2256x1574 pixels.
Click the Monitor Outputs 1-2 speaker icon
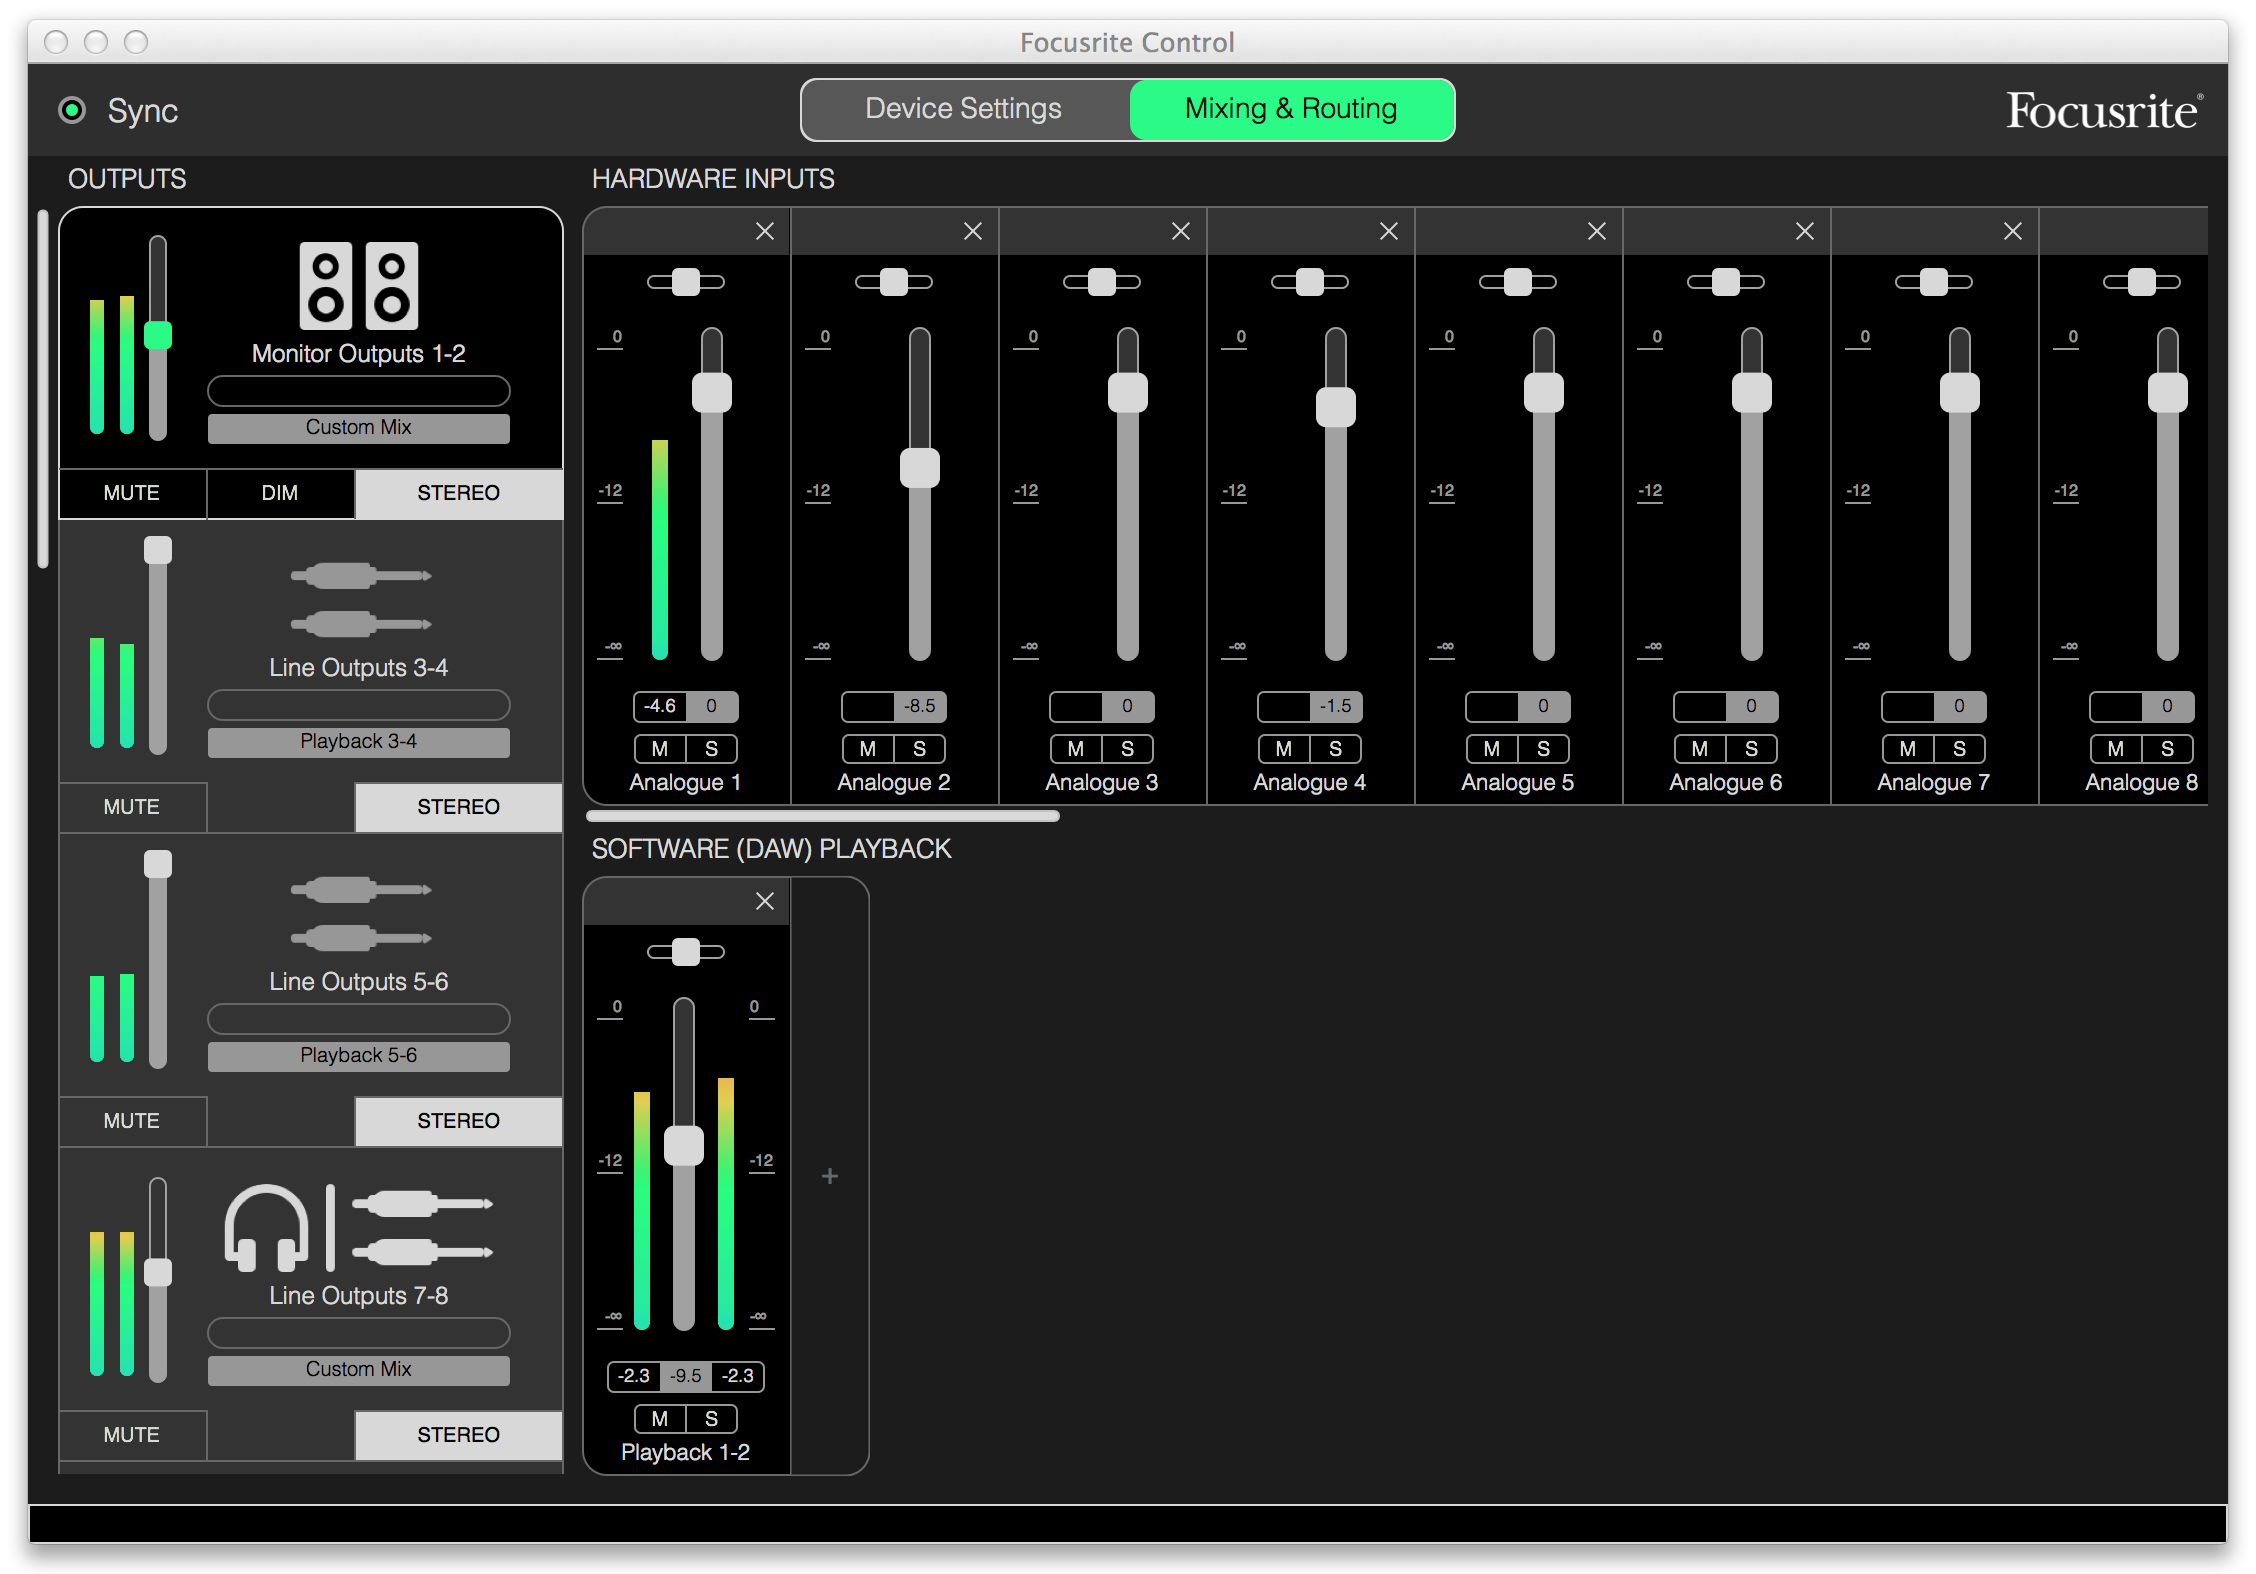[358, 286]
